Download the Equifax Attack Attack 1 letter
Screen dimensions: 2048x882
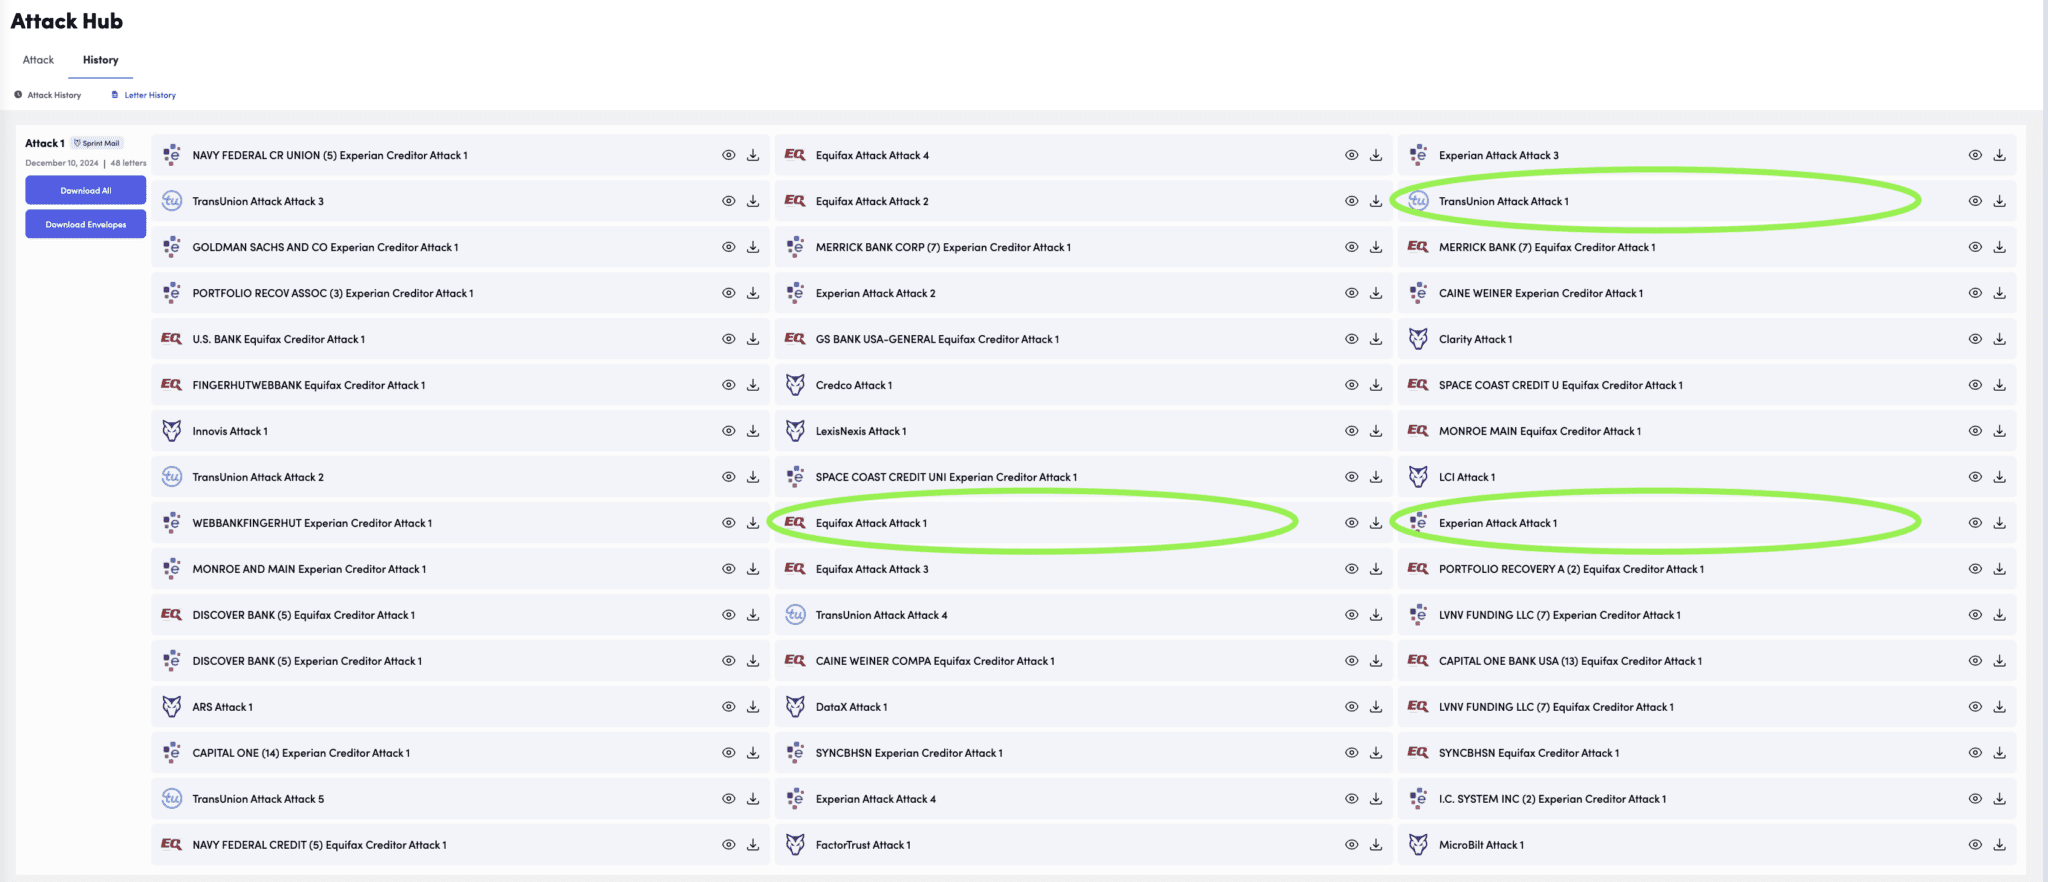pos(1376,523)
